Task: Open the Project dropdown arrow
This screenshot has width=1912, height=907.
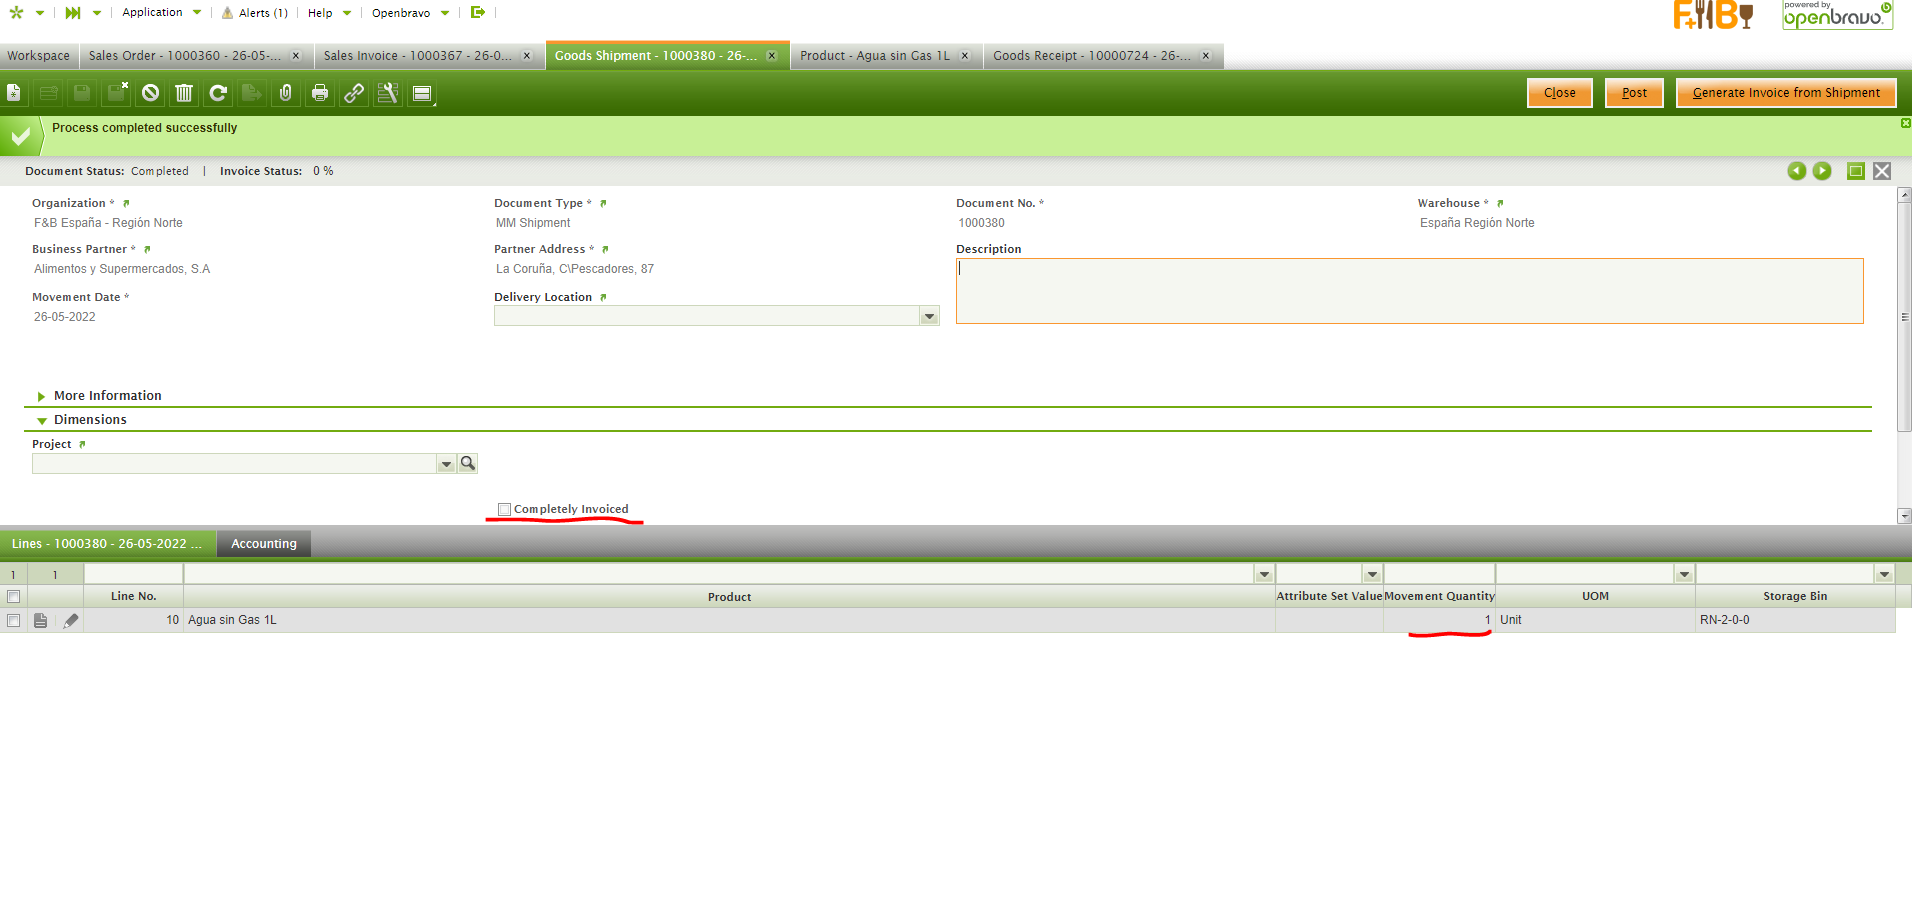Action: coord(446,463)
